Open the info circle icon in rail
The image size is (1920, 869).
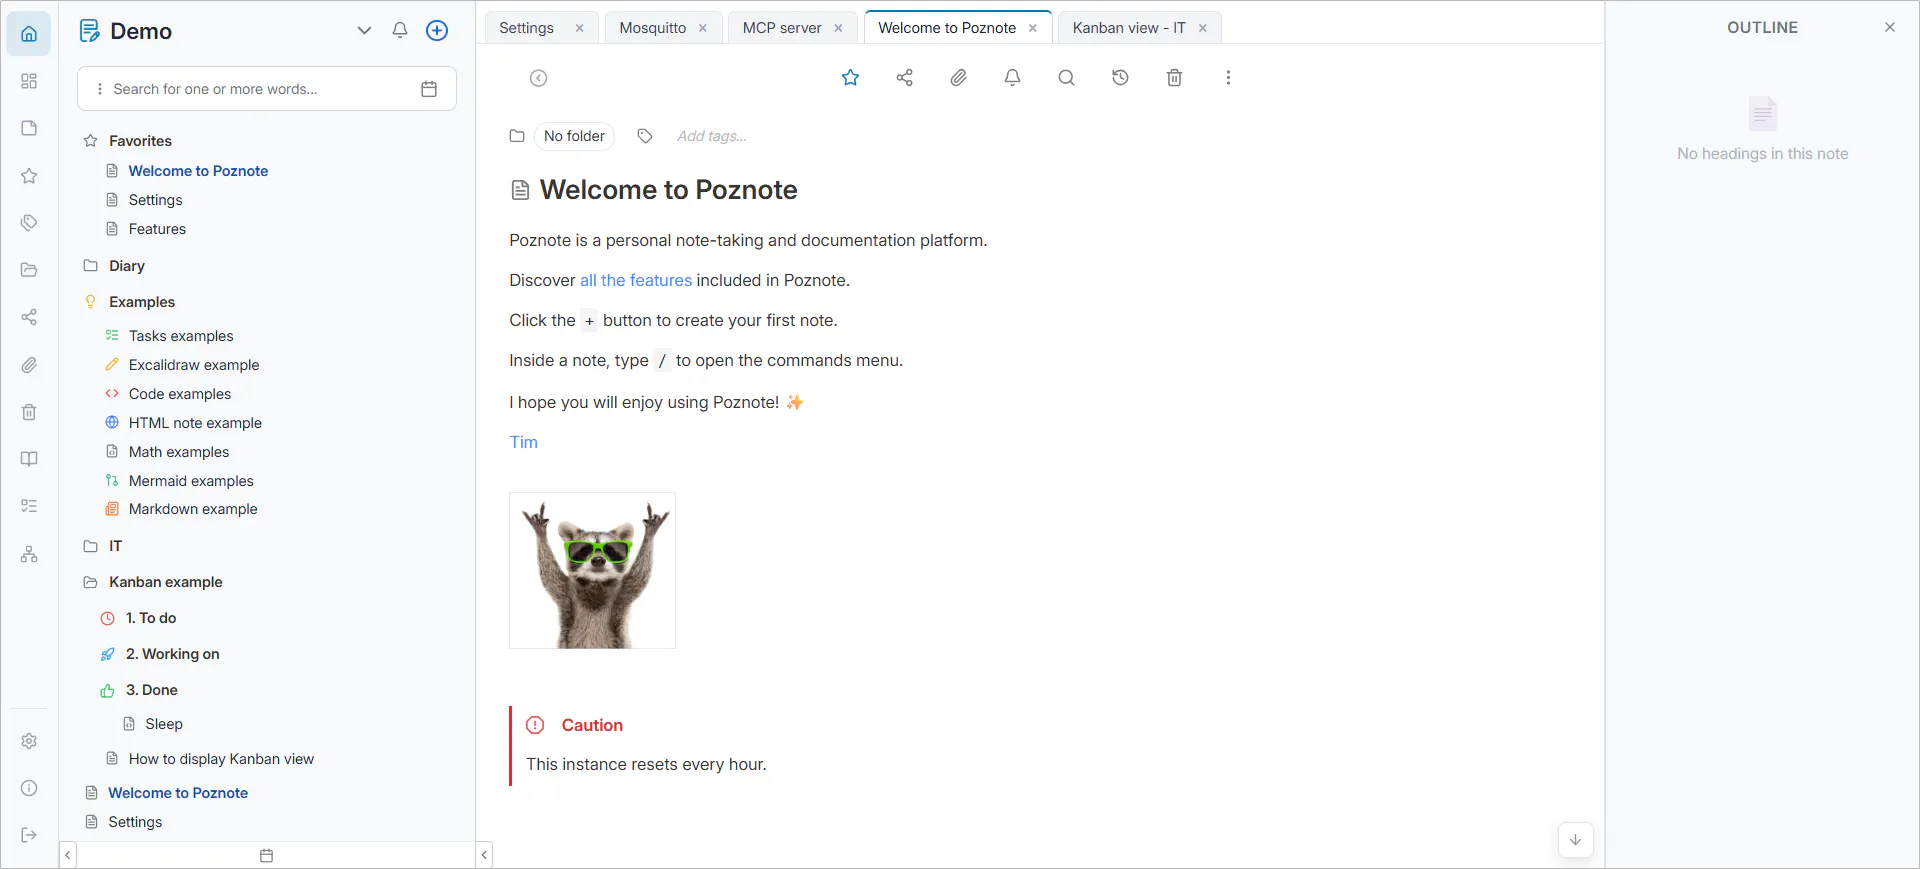[29, 788]
